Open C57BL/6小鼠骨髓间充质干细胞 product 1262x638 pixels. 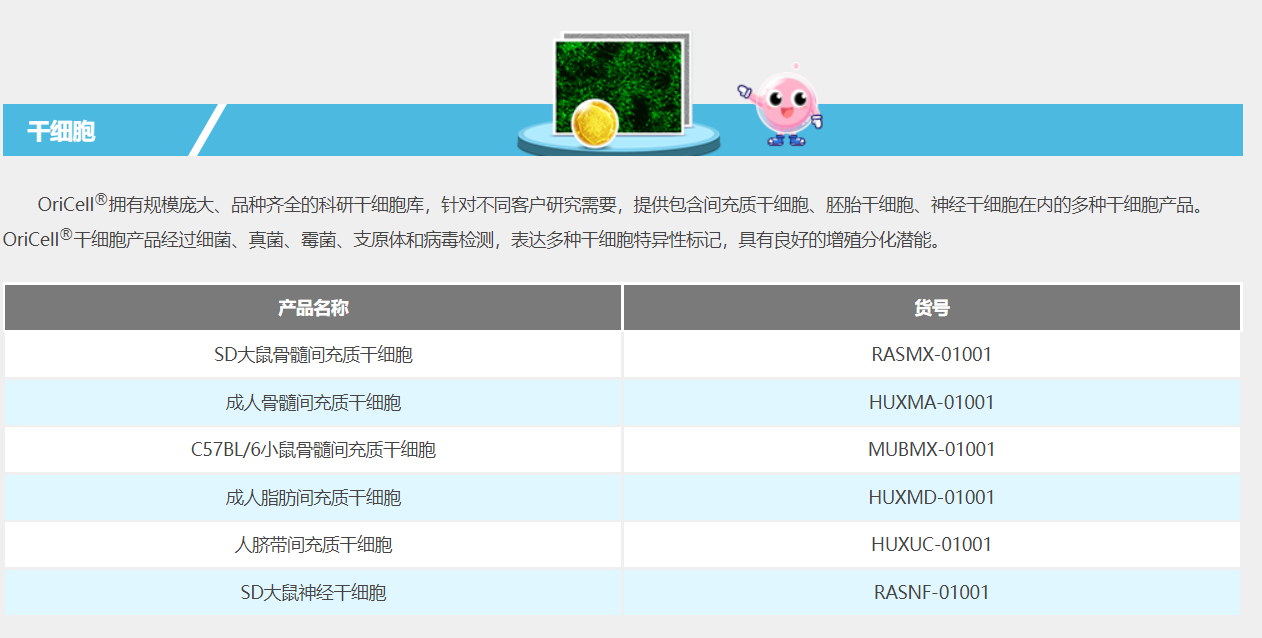[313, 450]
